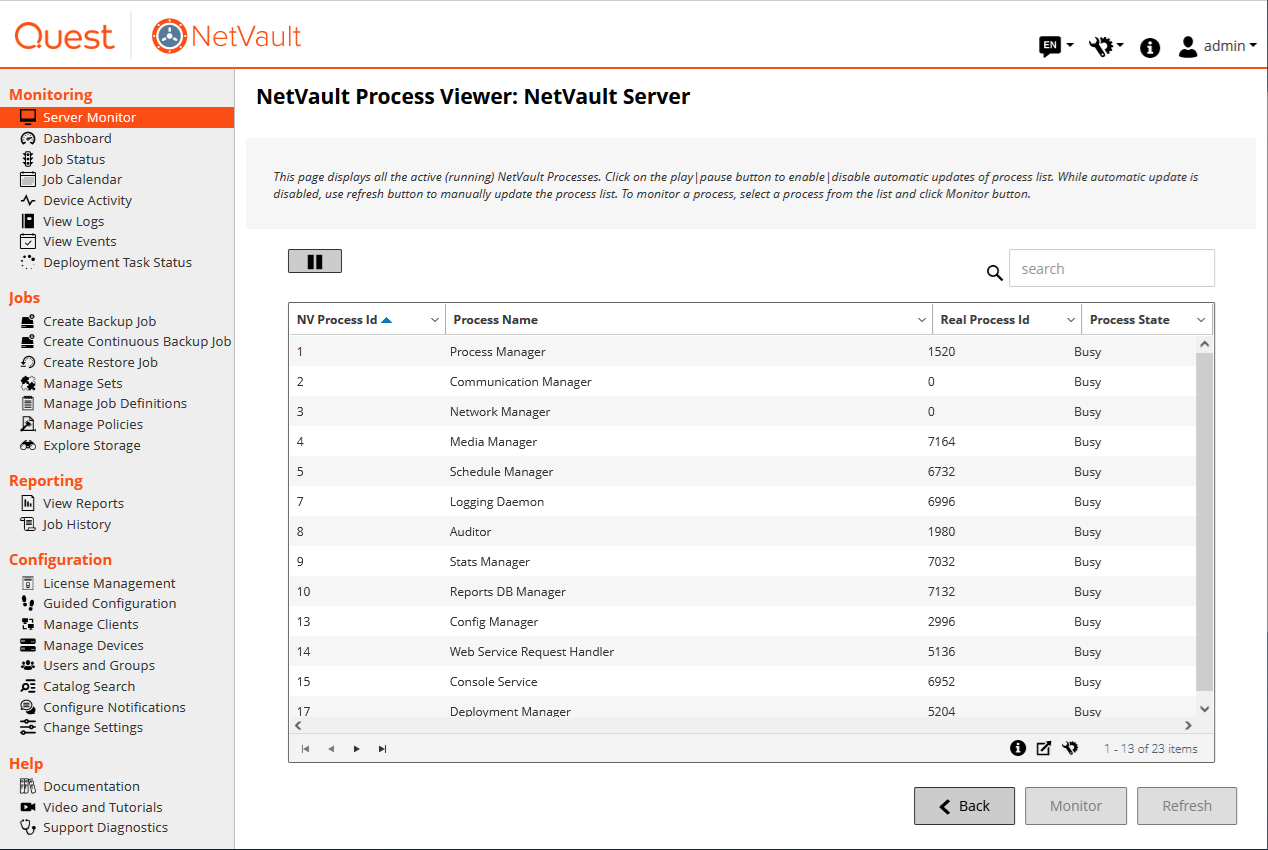This screenshot has width=1268, height=850.
Task: Click the Users and Groups icon
Action: (28, 665)
